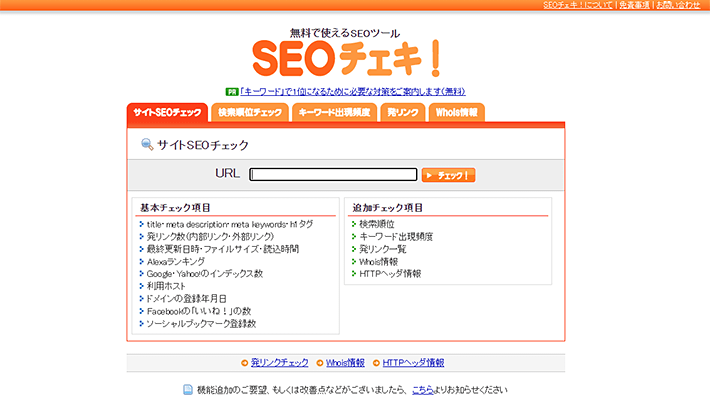
Task: Click the 追加チェック項目 heading
Action: (x=388, y=208)
